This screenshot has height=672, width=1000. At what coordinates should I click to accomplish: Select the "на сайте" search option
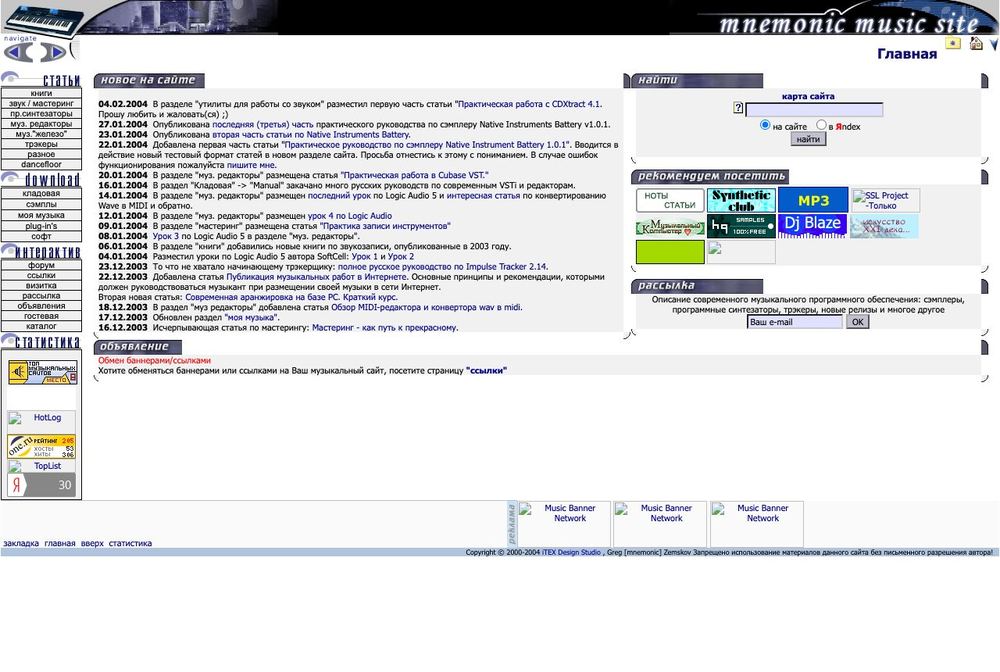point(765,125)
